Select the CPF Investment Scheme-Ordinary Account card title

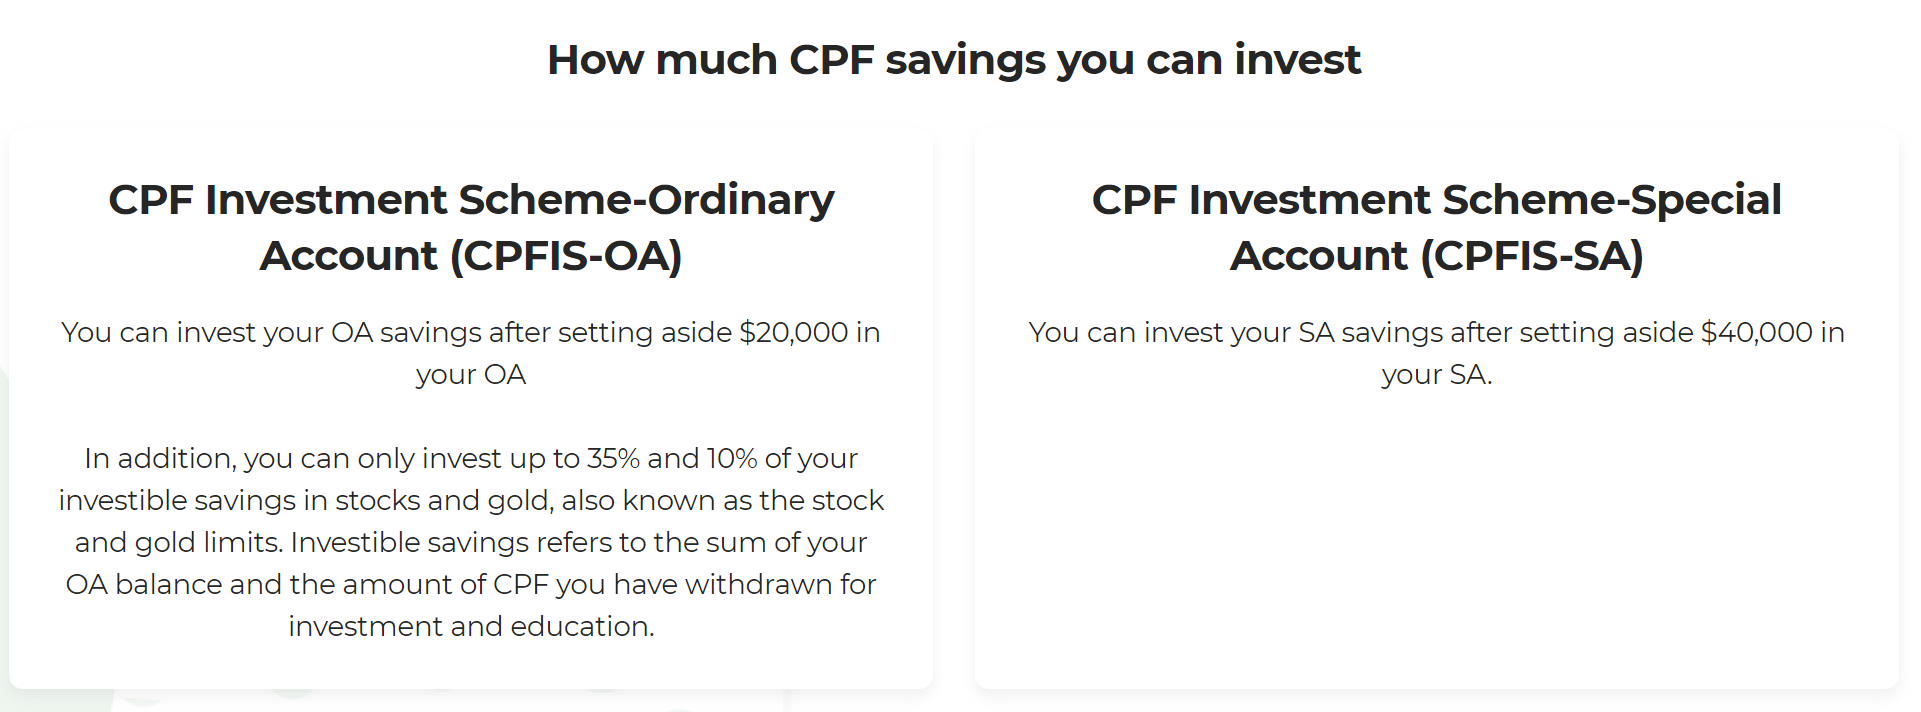(471, 228)
